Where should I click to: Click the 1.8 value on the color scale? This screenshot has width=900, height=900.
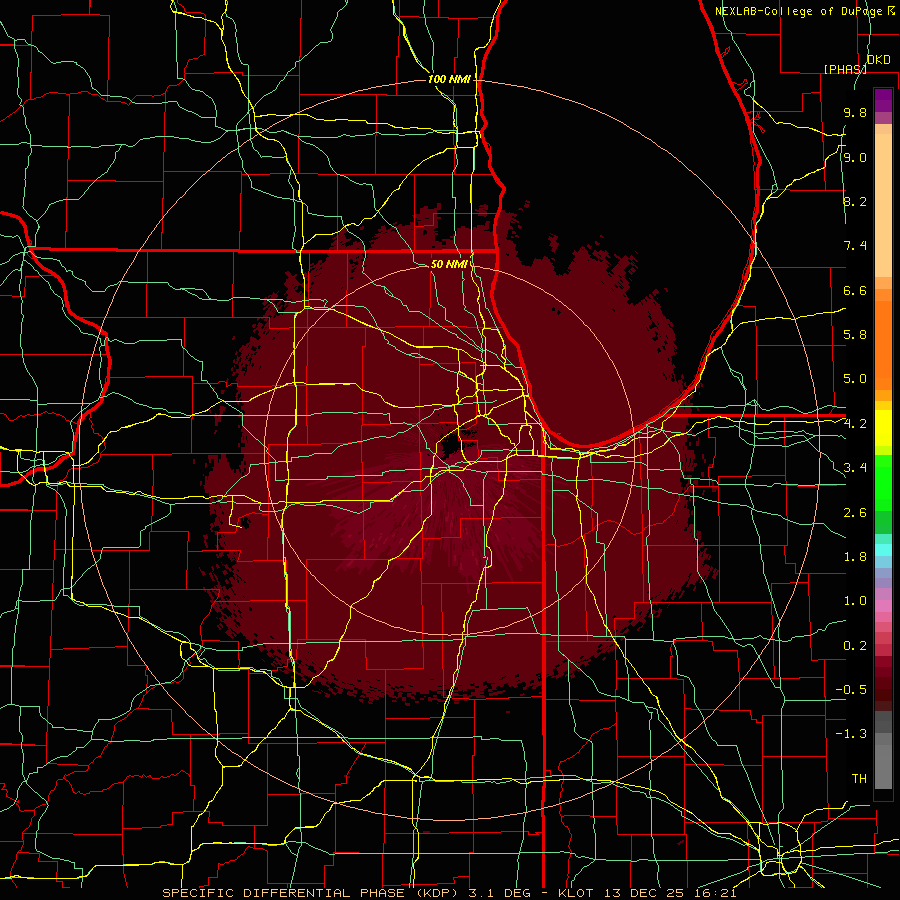(x=855, y=557)
